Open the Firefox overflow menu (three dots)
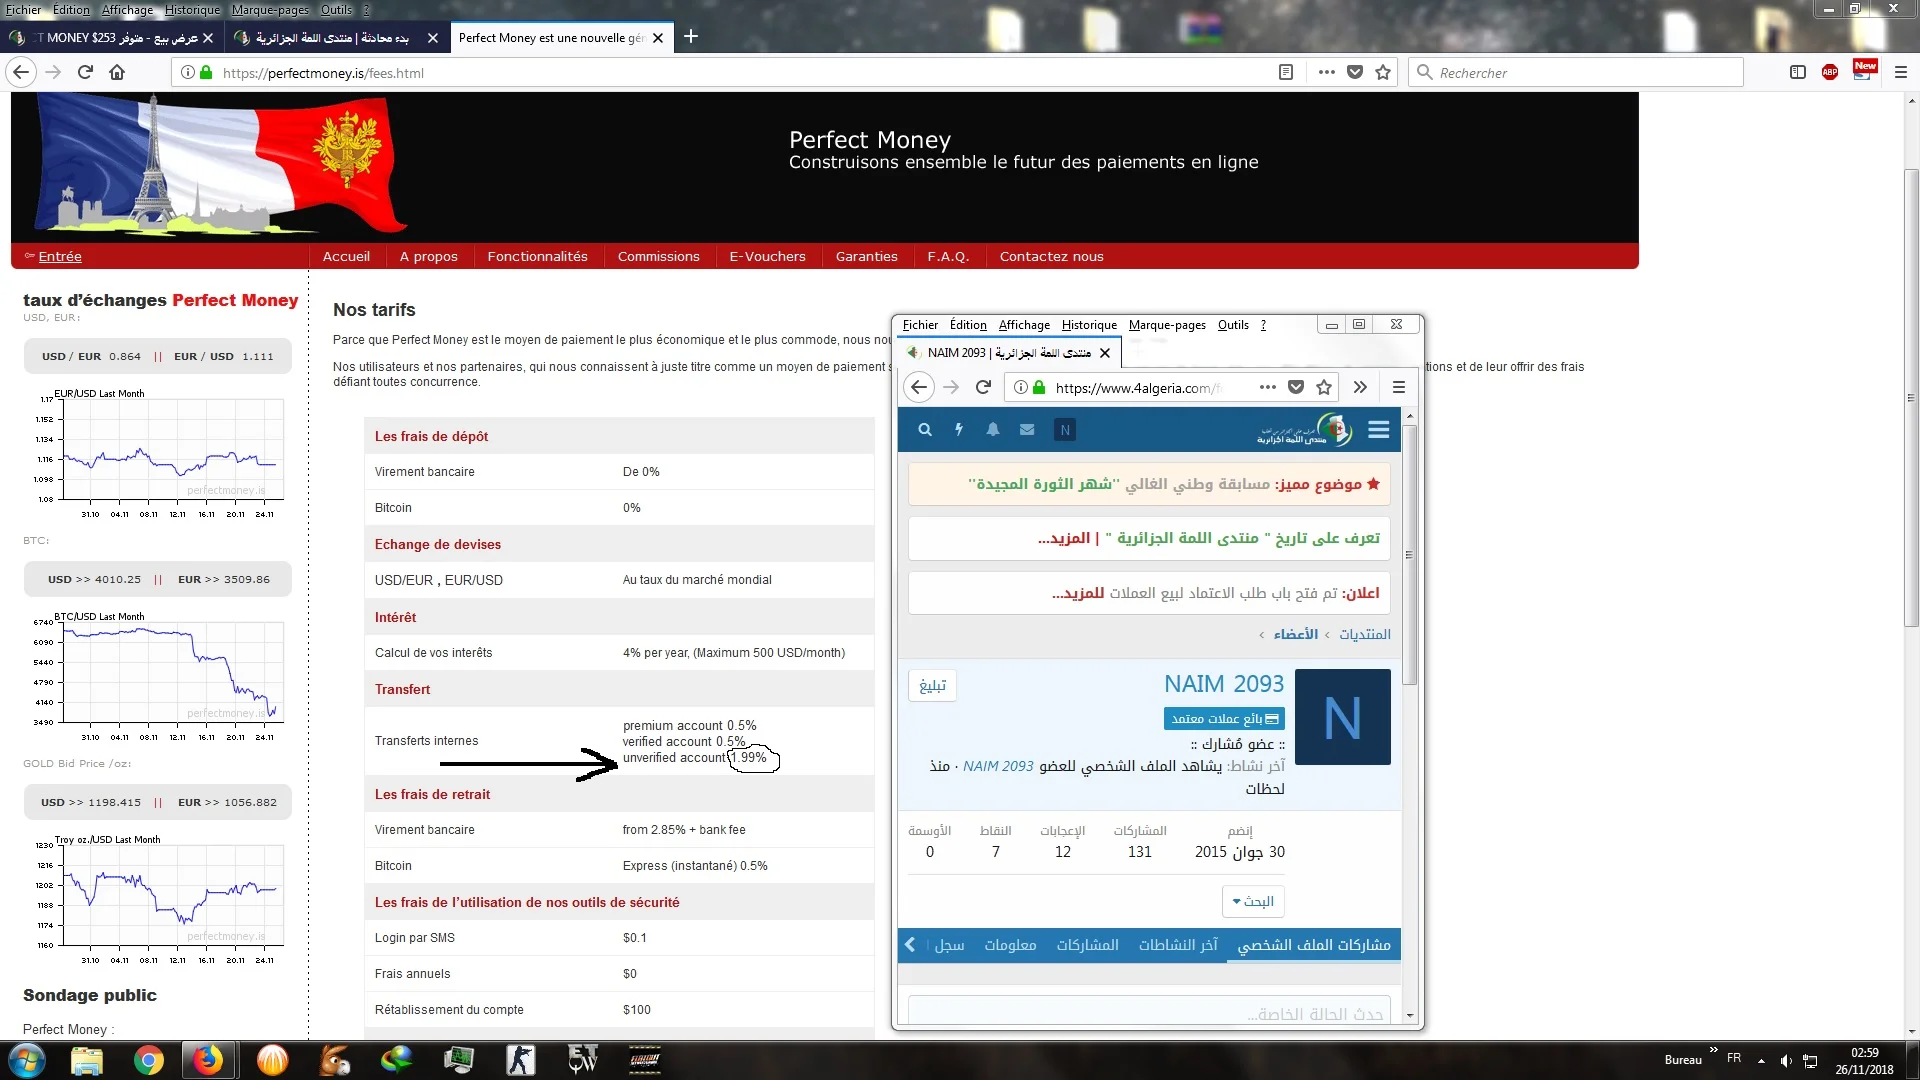 coord(1326,72)
